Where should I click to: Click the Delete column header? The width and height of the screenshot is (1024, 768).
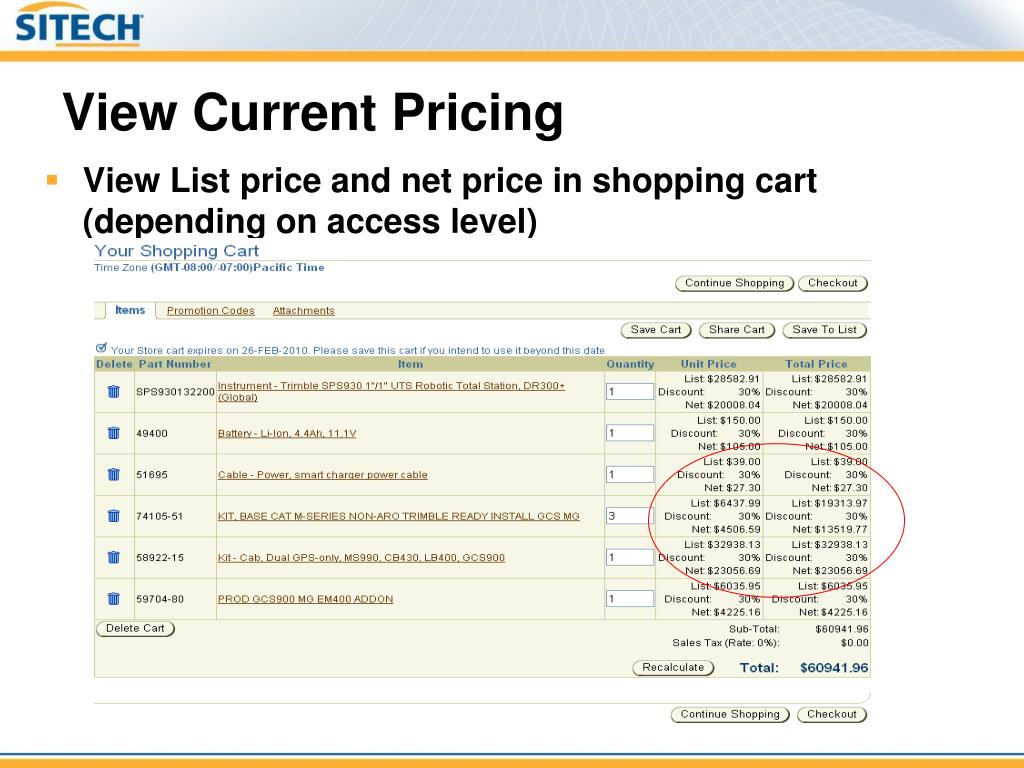coord(114,364)
